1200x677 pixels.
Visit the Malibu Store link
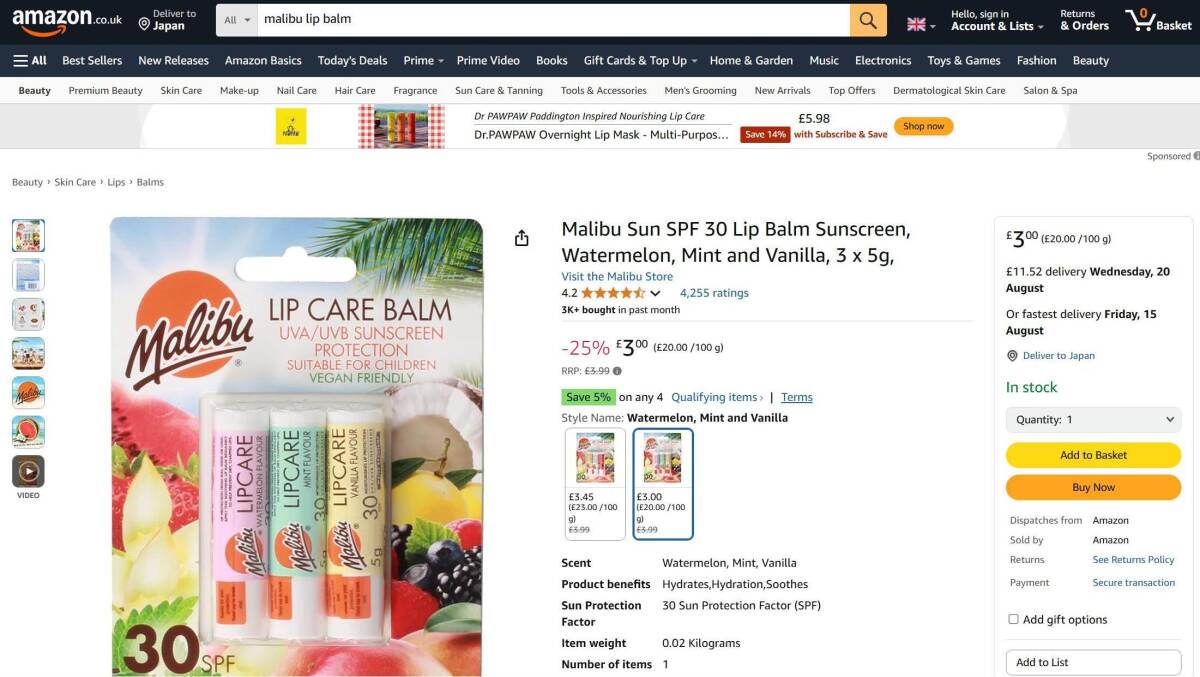[617, 276]
